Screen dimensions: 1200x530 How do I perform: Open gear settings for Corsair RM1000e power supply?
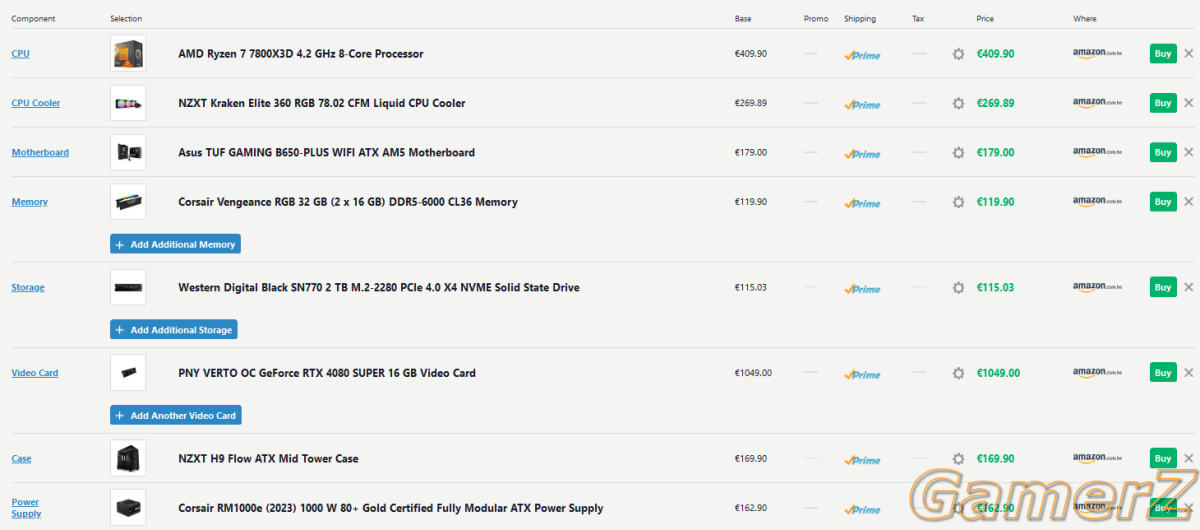(x=958, y=508)
